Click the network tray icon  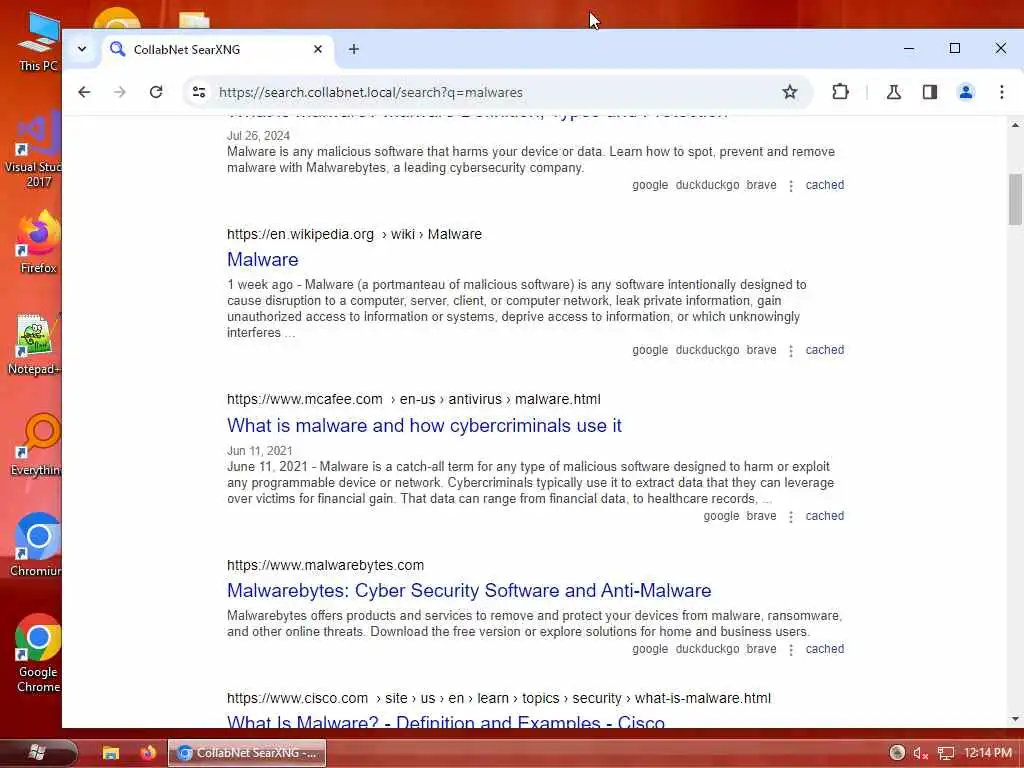(946, 754)
